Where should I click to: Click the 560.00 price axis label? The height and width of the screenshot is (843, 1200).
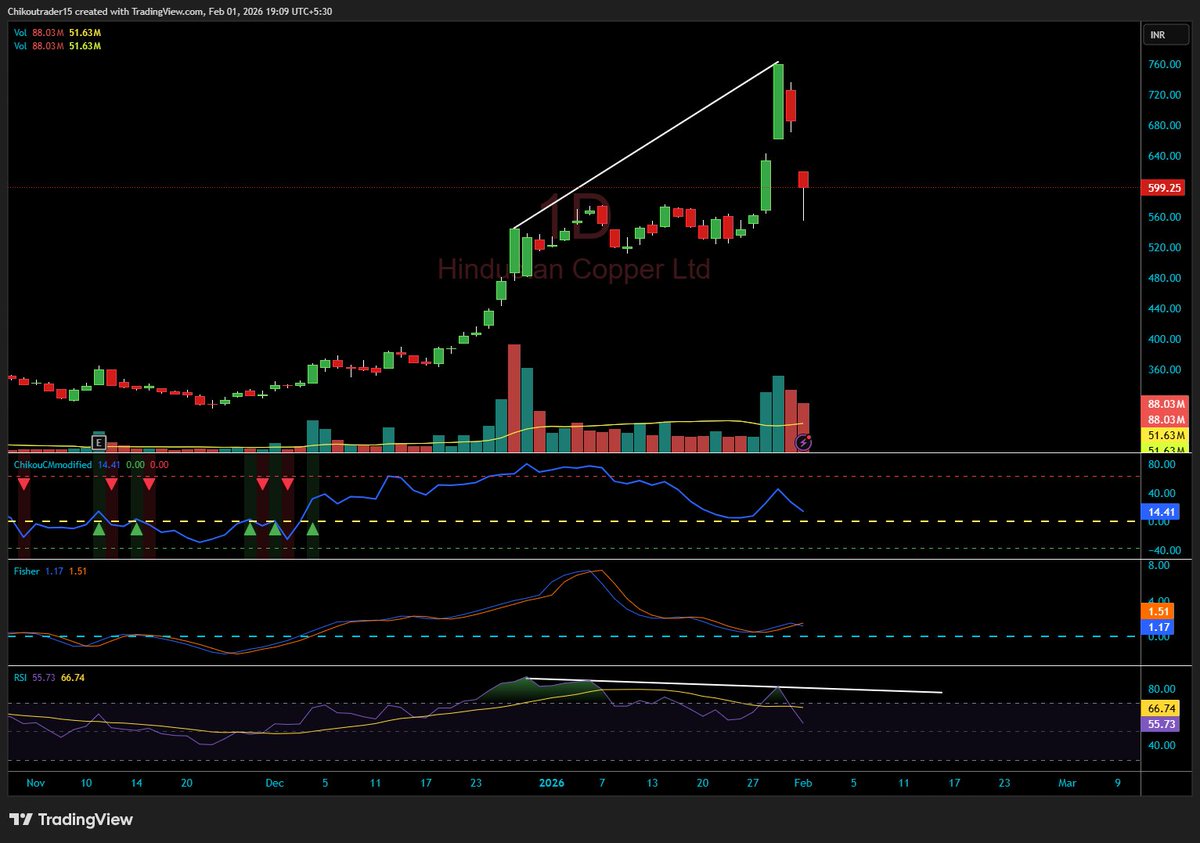pyautogui.click(x=1166, y=217)
